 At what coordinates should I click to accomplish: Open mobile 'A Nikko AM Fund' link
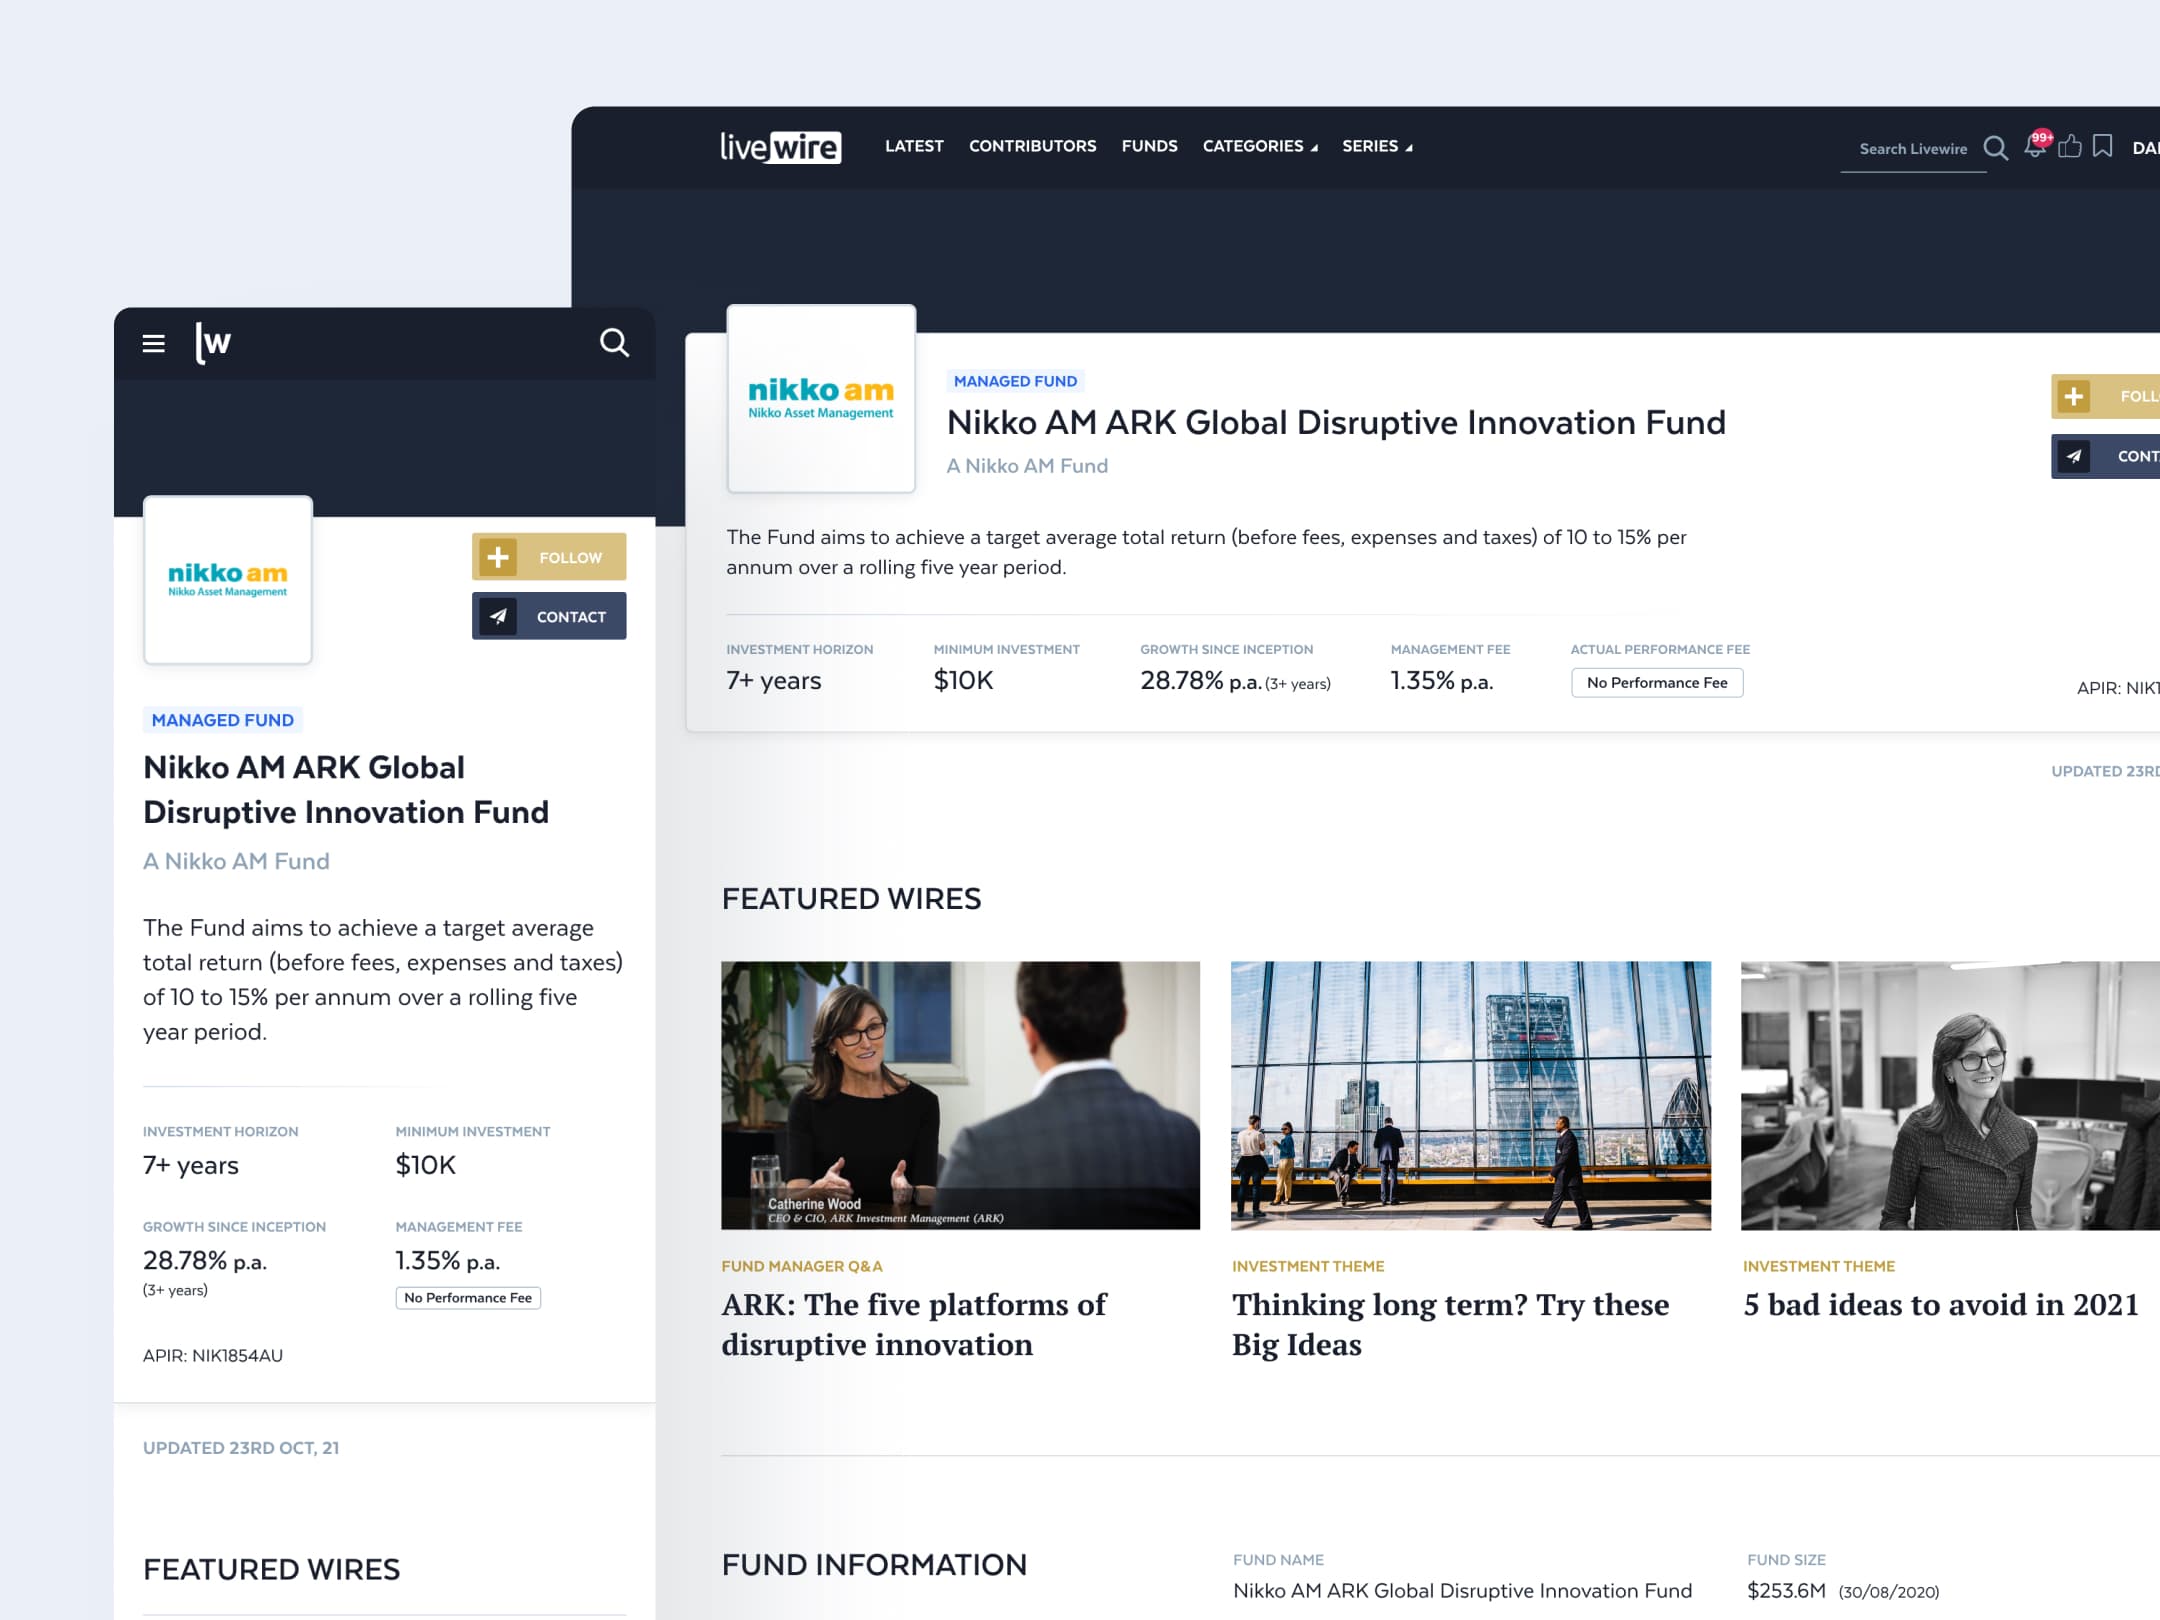click(236, 861)
